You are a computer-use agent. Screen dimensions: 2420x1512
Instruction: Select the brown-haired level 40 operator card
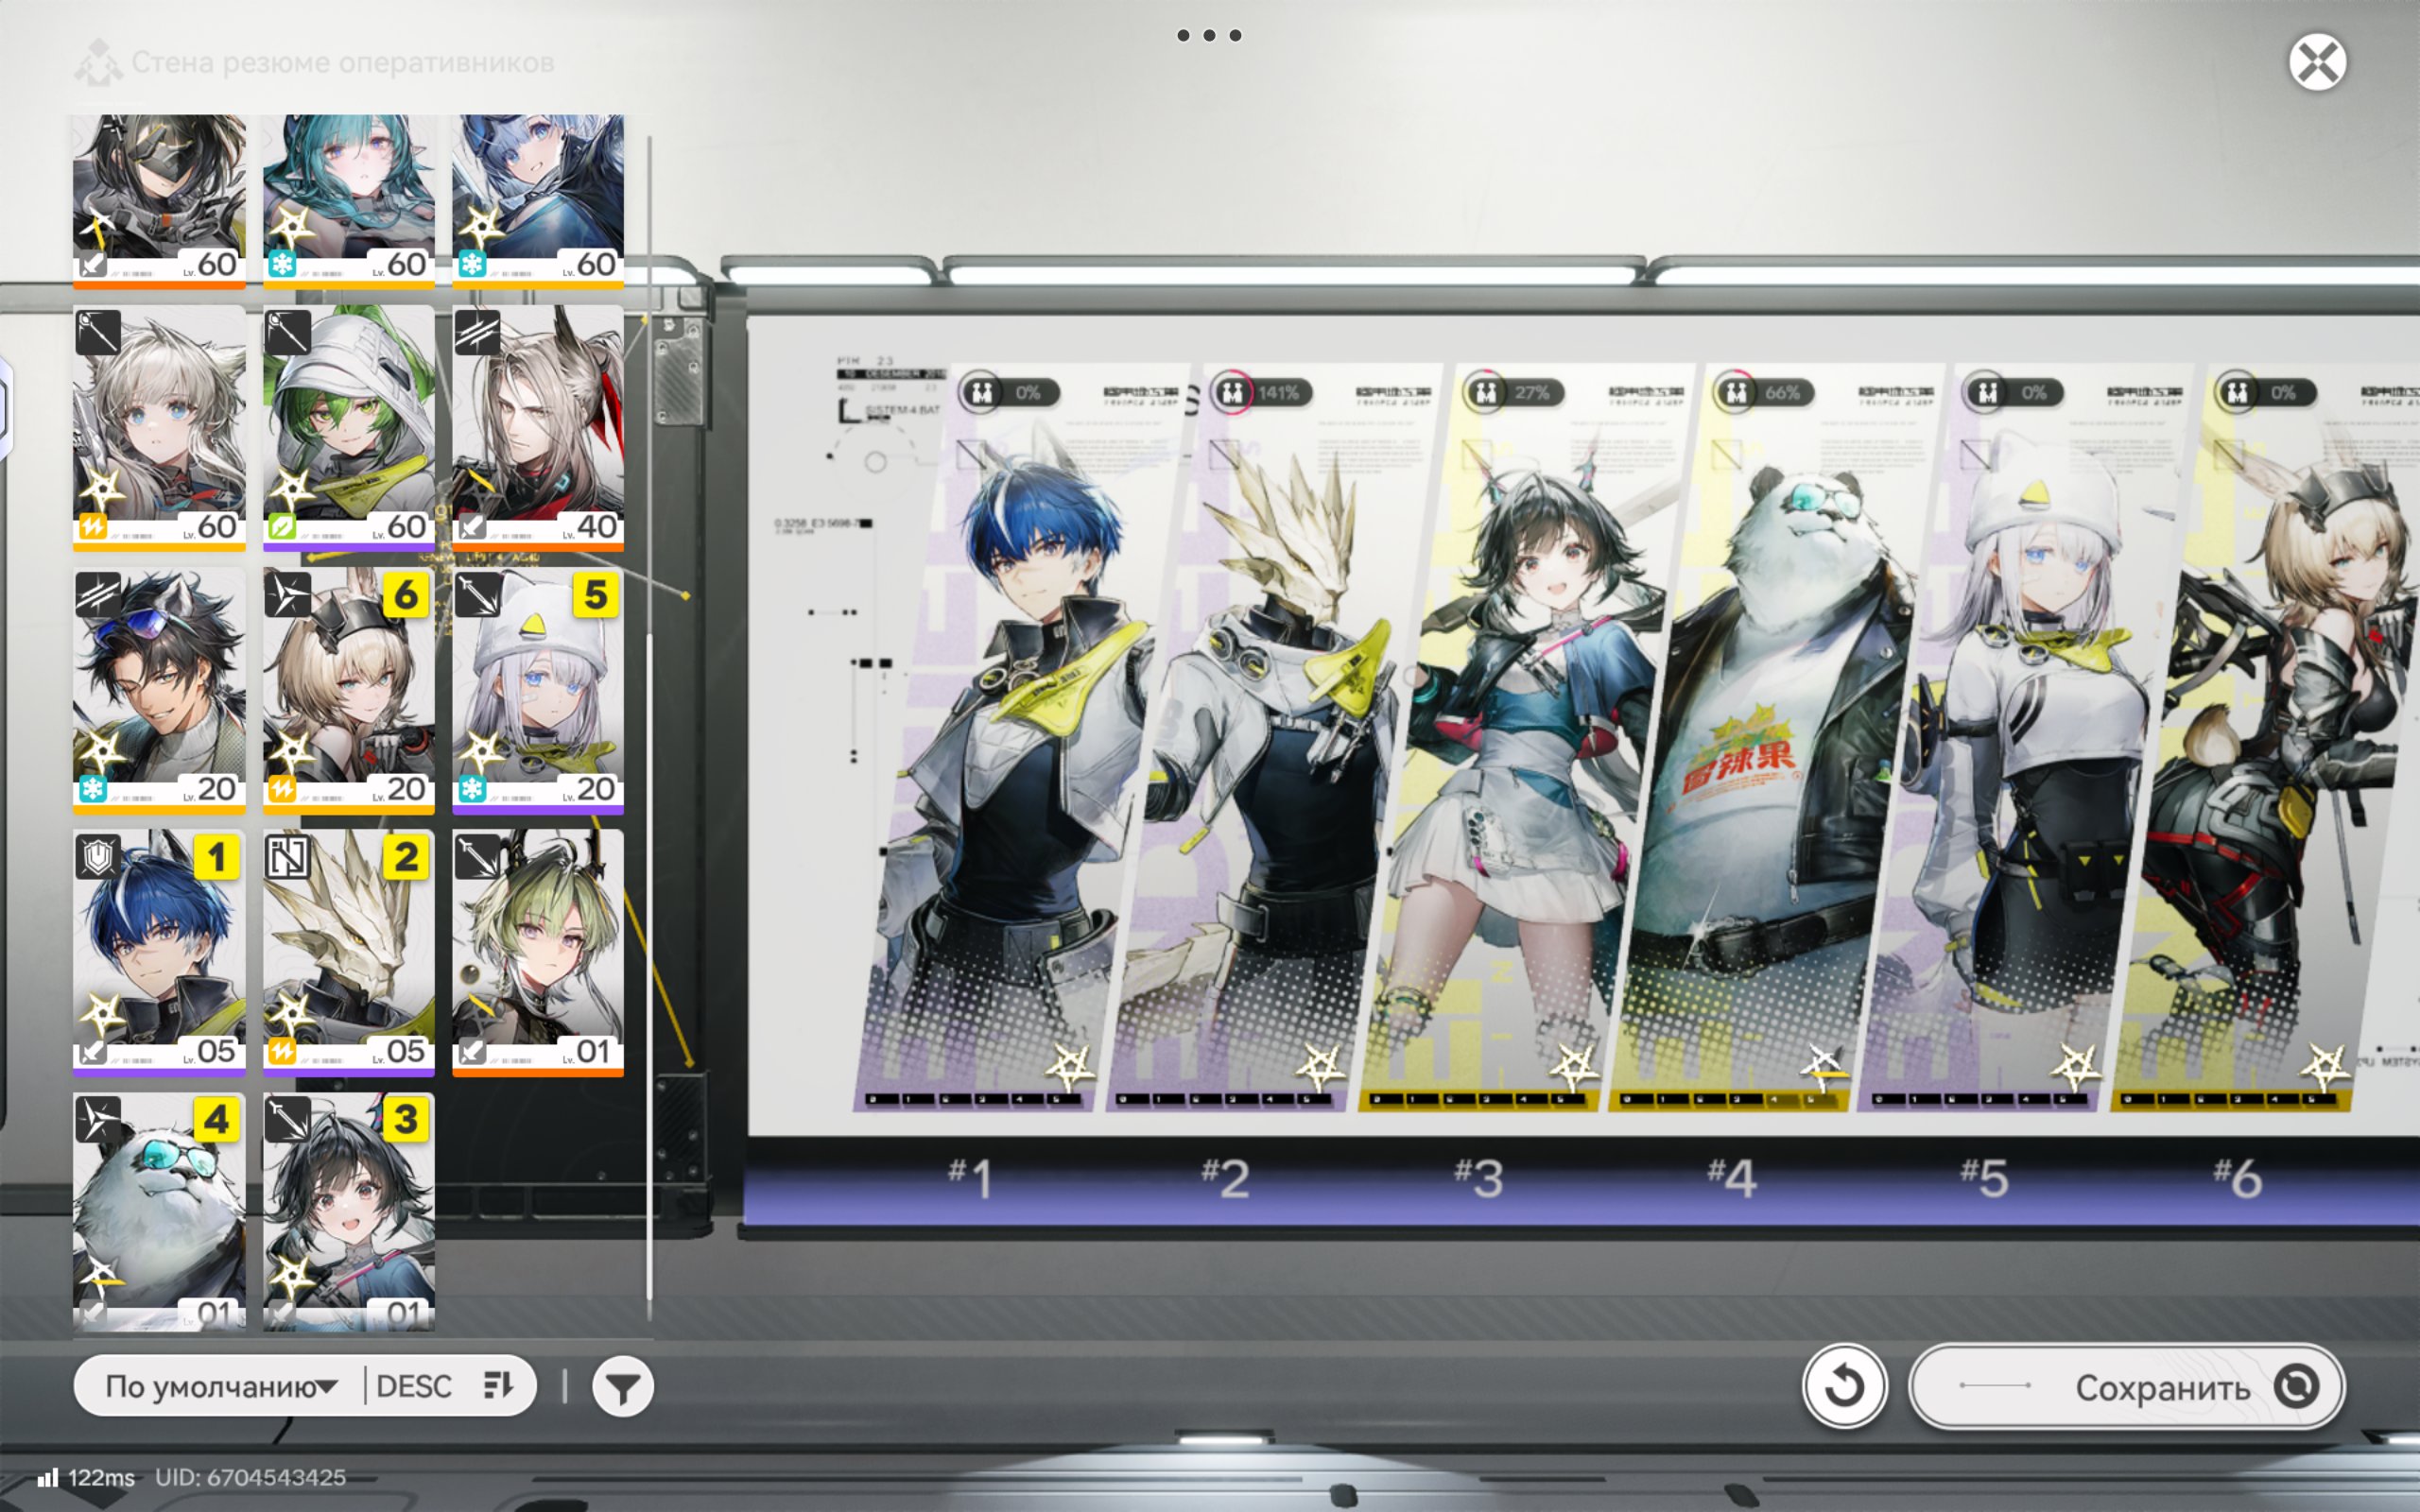point(538,428)
